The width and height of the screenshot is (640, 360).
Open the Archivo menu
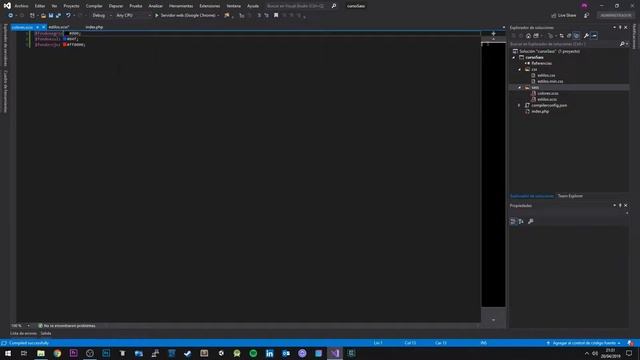pos(21,6)
